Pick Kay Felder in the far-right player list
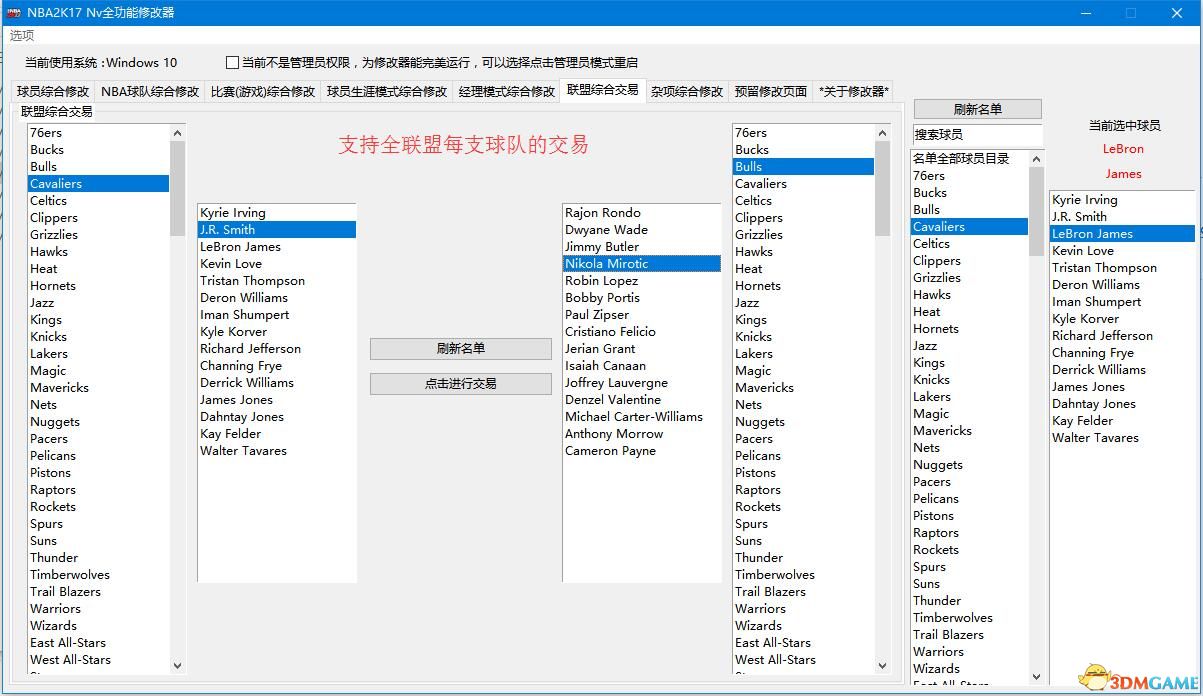Viewport: 1203px width, 696px height. pos(1122,421)
